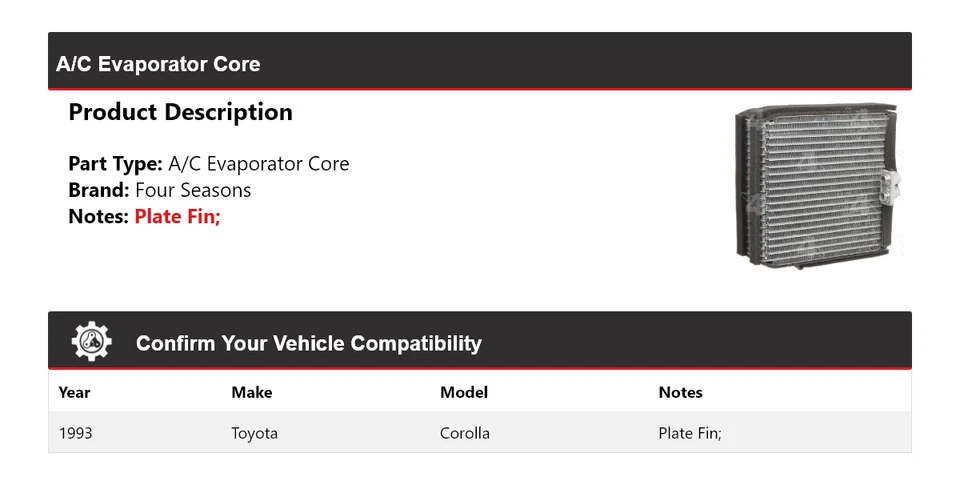The image size is (960, 485).
Task: Click the Model column header
Action: (x=464, y=392)
